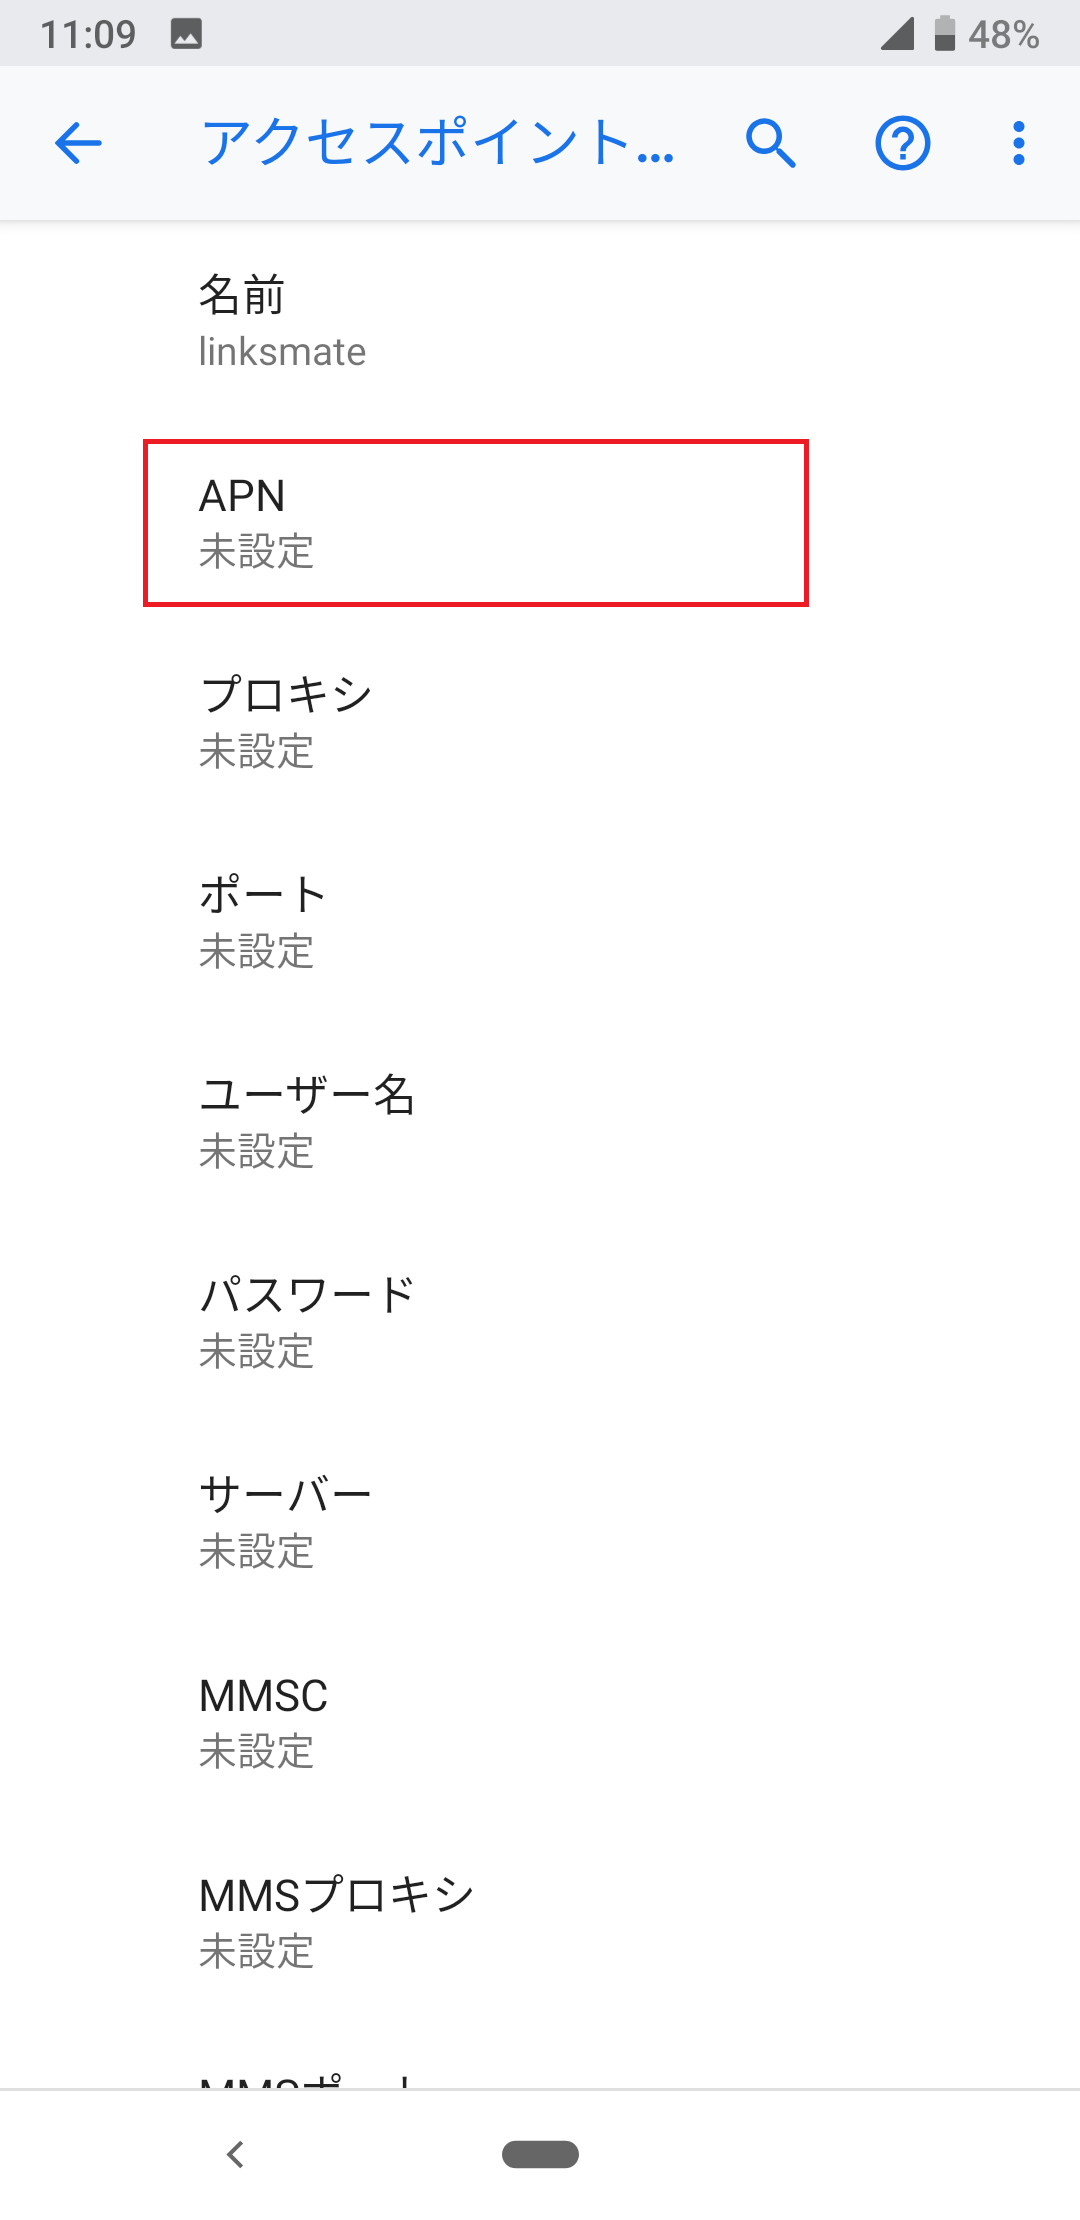Edit the 名前 field showing linksmate

click(475, 320)
